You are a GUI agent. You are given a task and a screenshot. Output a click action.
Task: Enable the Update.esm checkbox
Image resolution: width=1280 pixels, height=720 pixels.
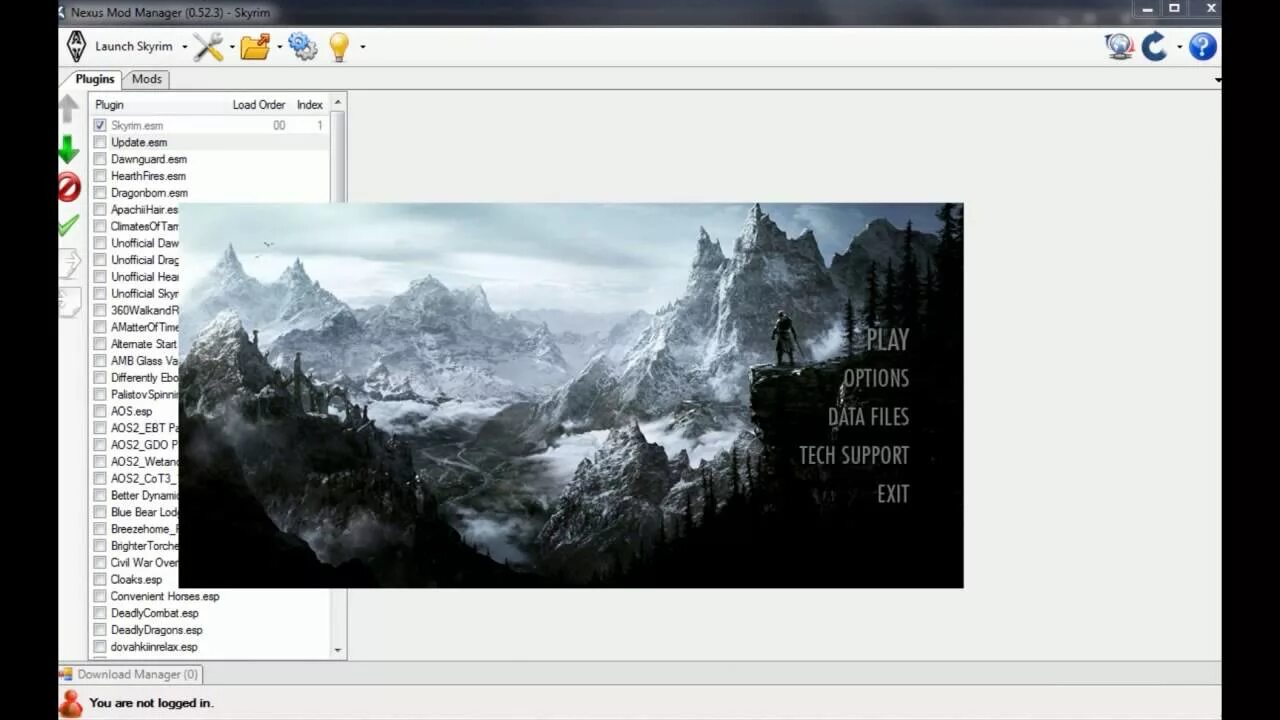coord(100,143)
